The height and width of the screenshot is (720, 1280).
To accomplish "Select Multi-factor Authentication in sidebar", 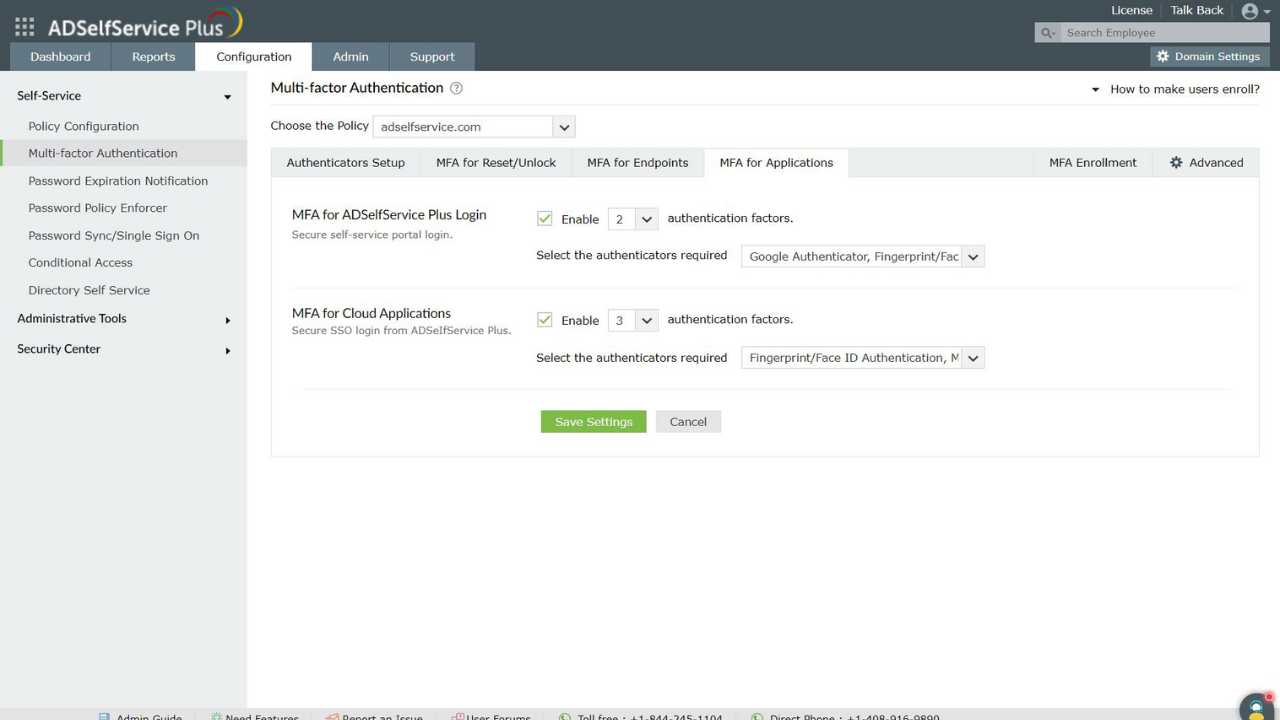I will coord(103,153).
